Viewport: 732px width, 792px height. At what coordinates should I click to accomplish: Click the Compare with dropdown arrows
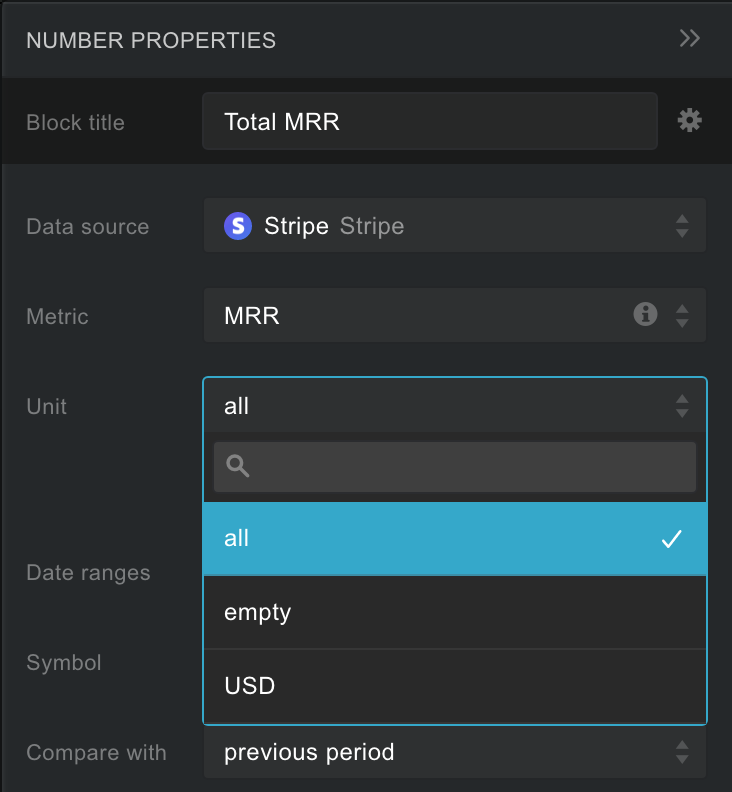682,752
